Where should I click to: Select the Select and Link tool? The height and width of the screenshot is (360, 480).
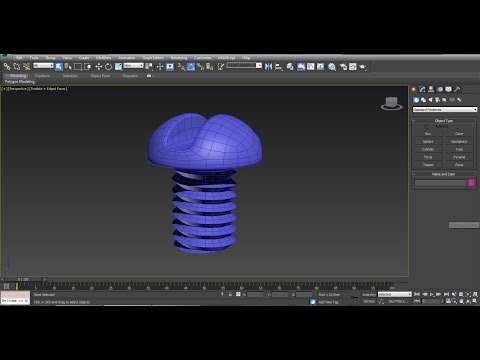click(x=7, y=67)
